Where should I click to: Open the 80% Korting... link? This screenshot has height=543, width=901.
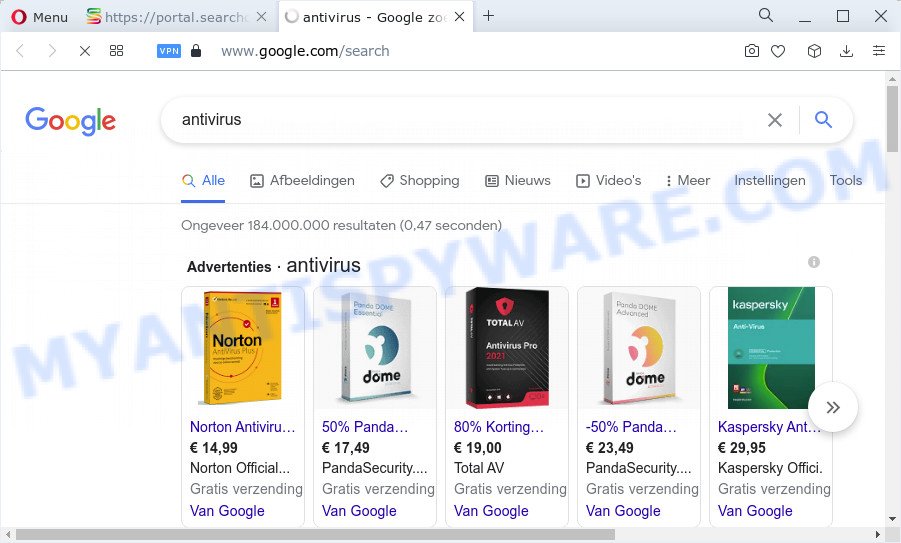(499, 427)
